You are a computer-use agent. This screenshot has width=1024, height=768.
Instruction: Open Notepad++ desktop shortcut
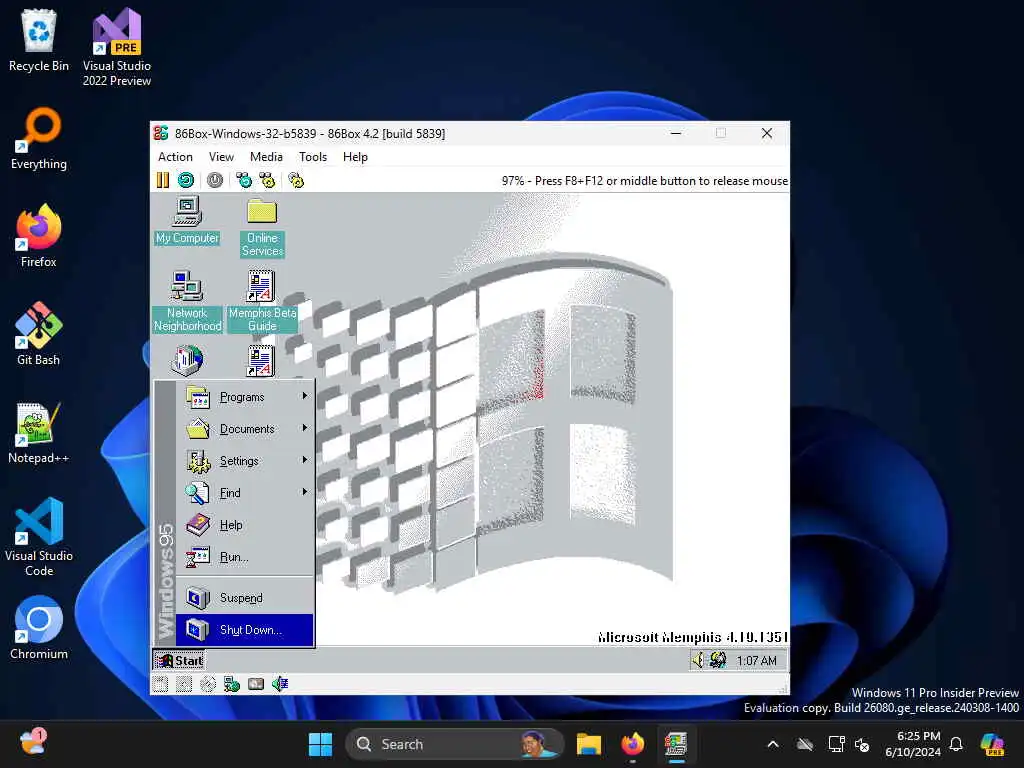[39, 432]
